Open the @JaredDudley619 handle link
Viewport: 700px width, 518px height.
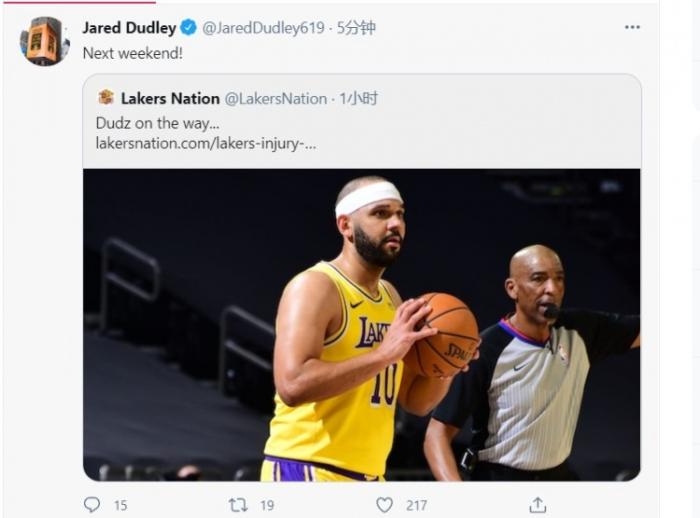[x=264, y=28]
